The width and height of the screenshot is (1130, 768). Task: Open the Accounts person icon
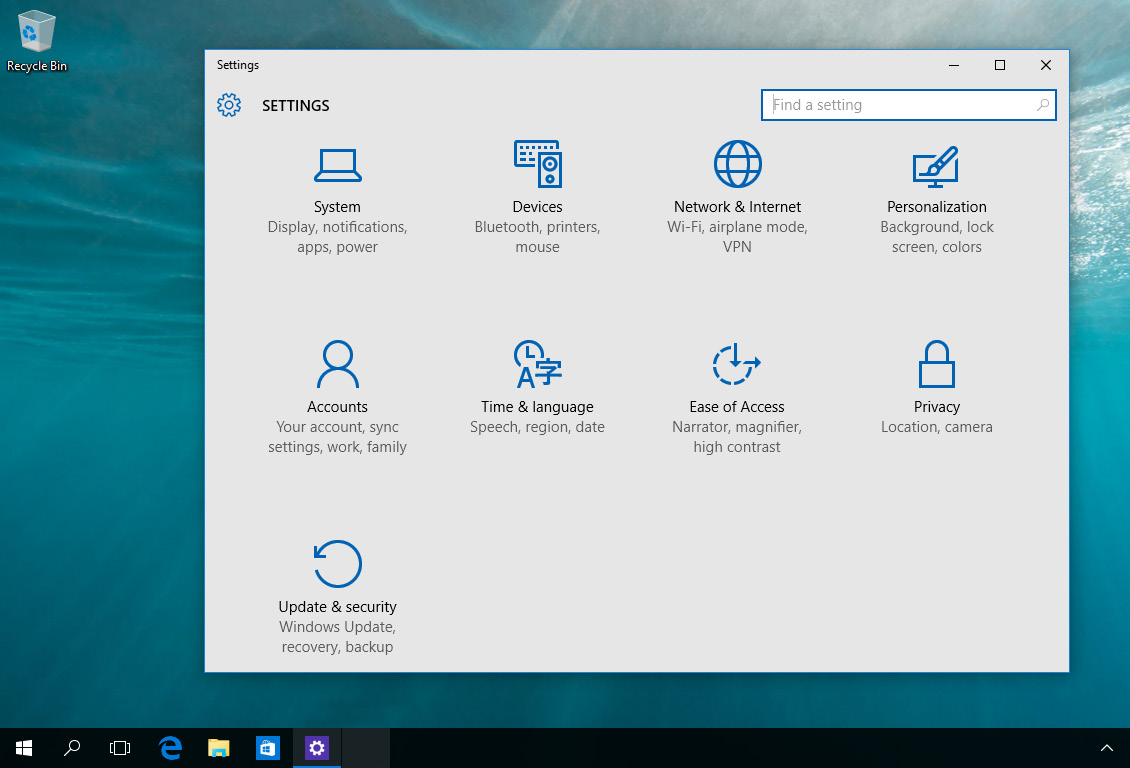pos(337,364)
